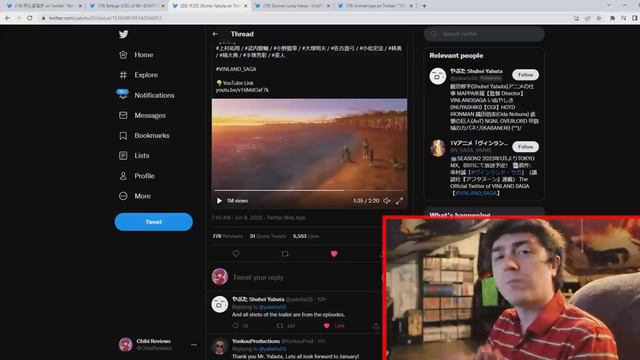This screenshot has width=640, height=360.
Task: Go back using Thread back arrow
Action: pos(215,34)
